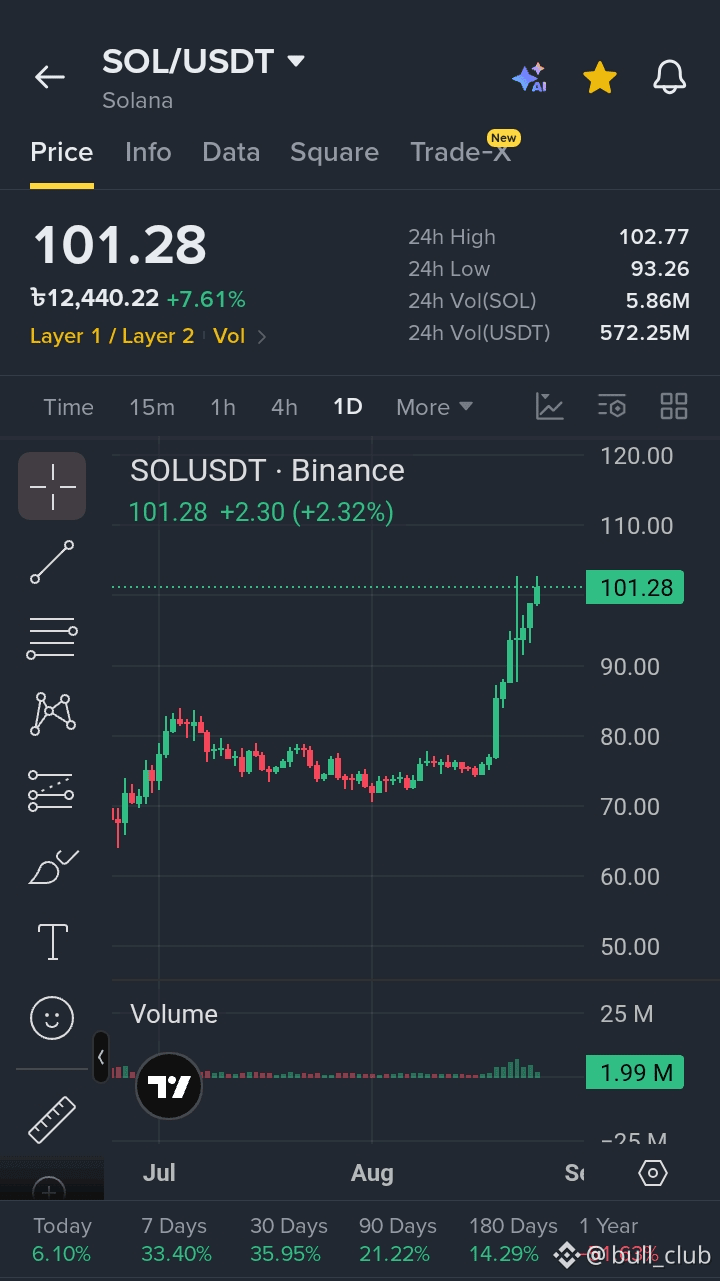720x1281 pixels.
Task: Click the SOLUSDT · Binance chart title
Action: pos(267,471)
